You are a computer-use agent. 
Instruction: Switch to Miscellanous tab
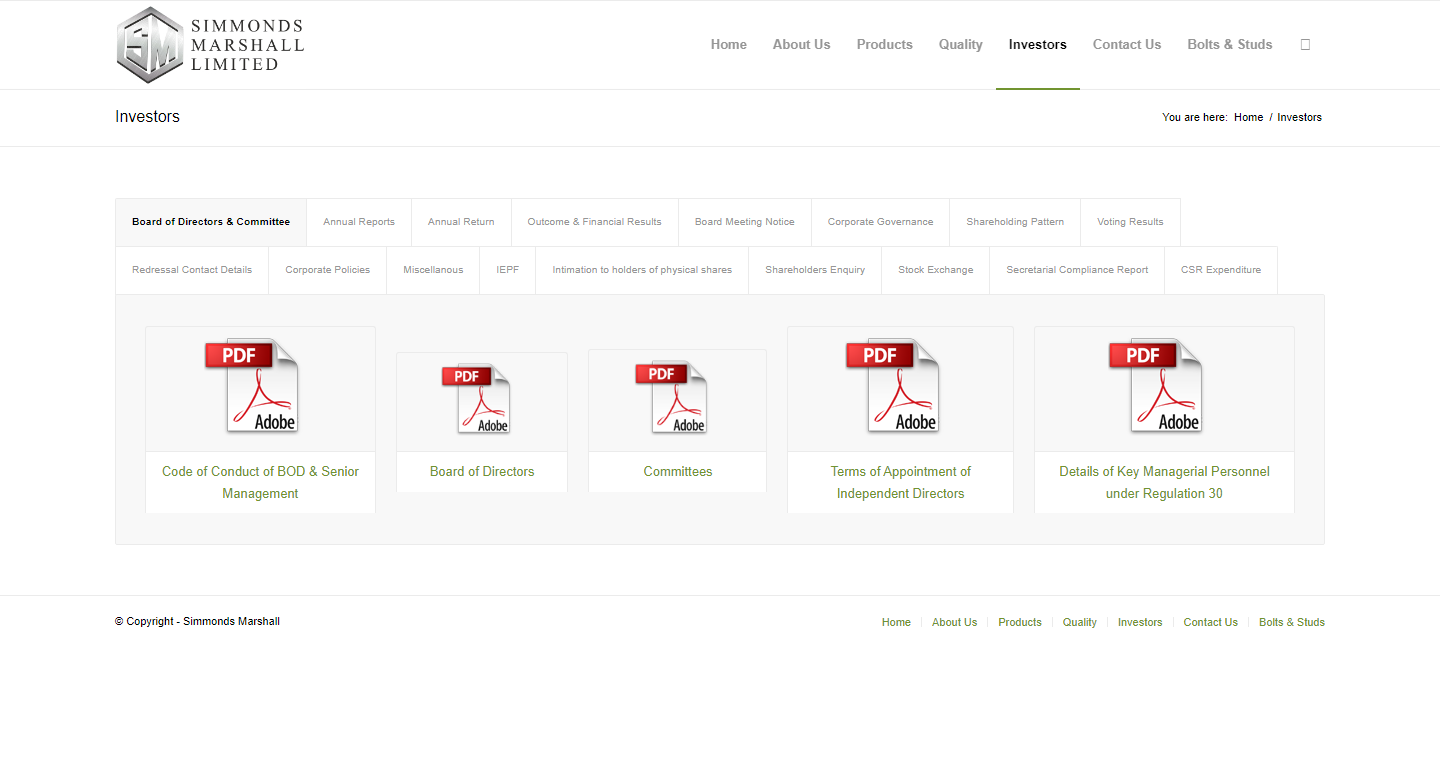pos(433,270)
